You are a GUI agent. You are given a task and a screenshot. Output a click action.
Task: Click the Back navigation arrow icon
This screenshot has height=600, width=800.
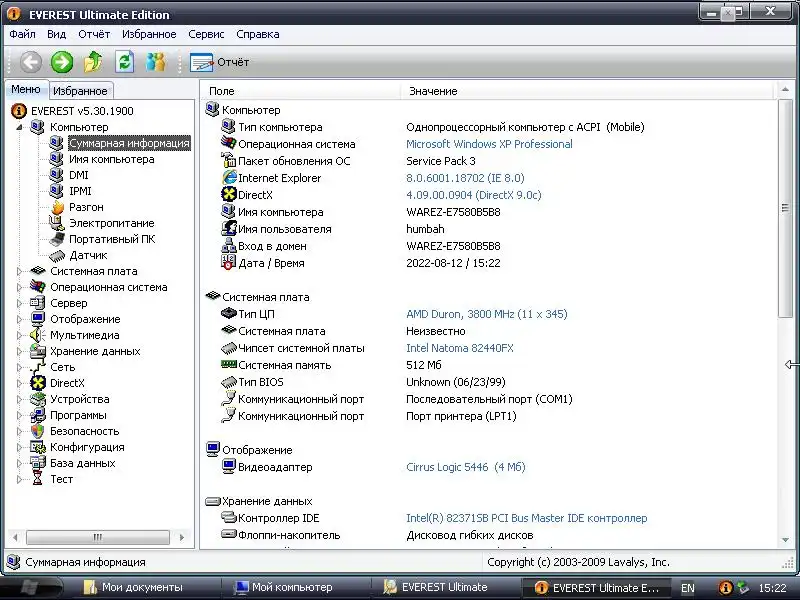point(31,62)
